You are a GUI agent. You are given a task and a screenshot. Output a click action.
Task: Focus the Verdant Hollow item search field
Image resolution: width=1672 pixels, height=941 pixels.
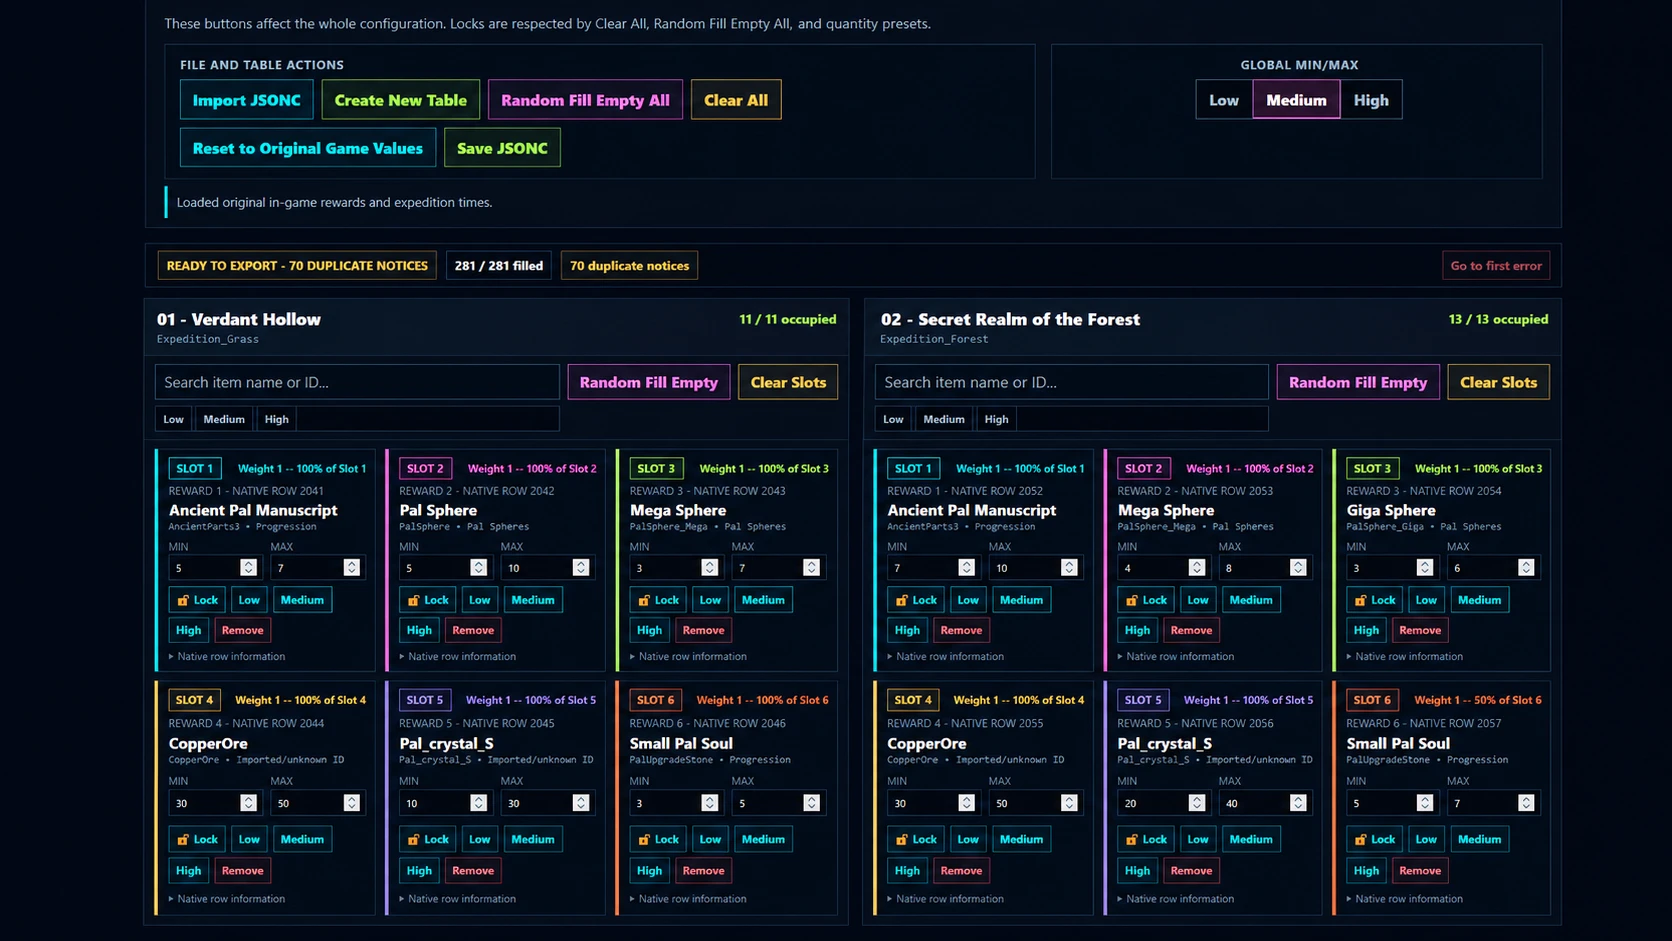(357, 382)
